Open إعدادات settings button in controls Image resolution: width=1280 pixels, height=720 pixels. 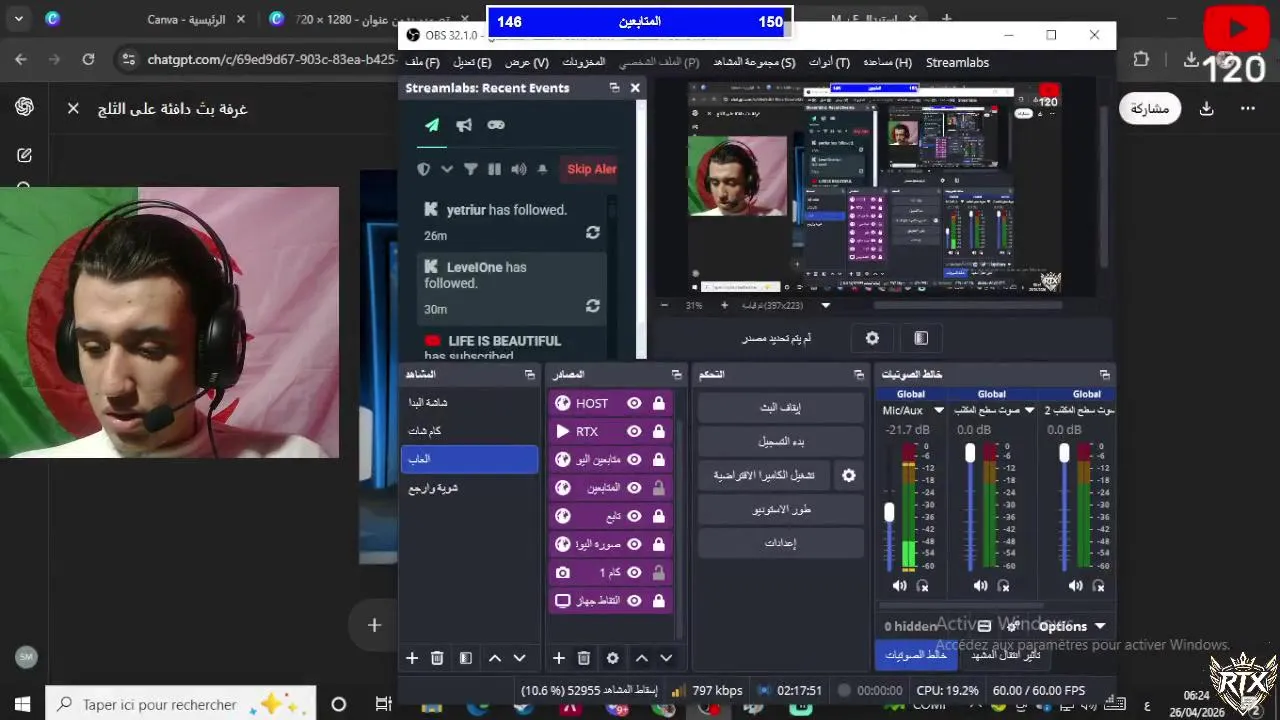780,543
